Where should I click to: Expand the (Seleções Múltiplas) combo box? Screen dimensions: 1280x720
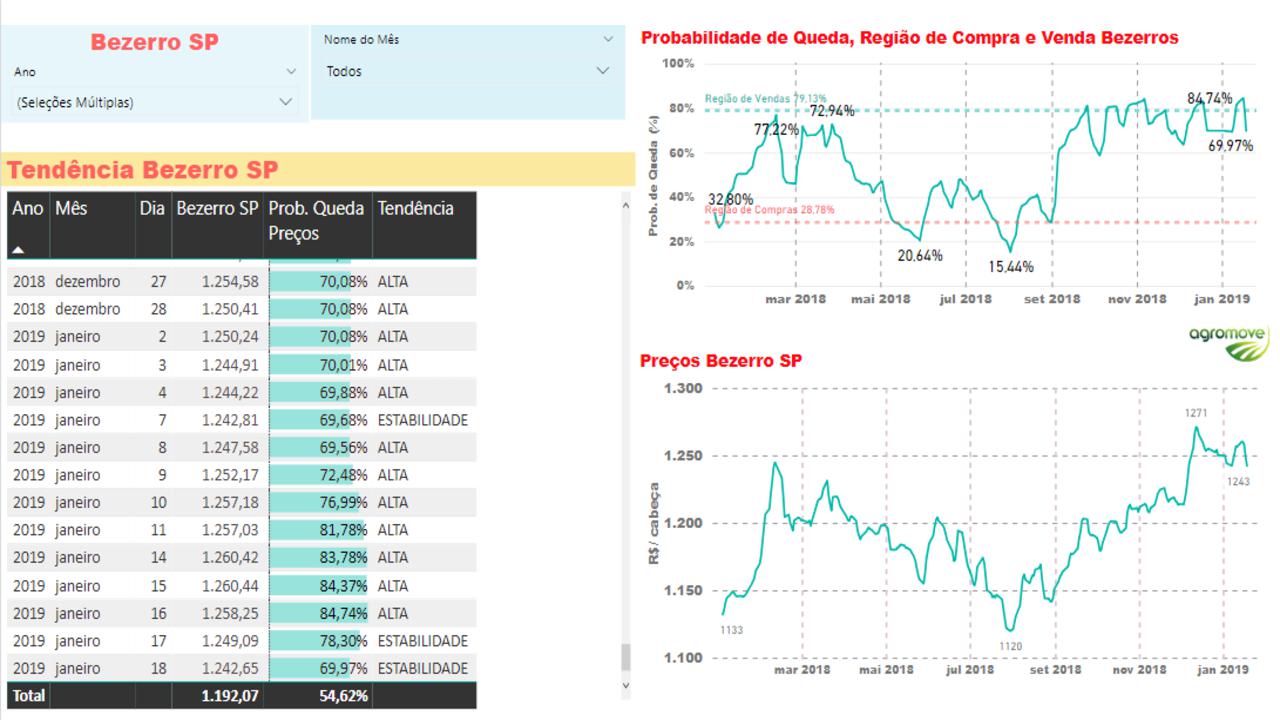pyautogui.click(x=155, y=102)
